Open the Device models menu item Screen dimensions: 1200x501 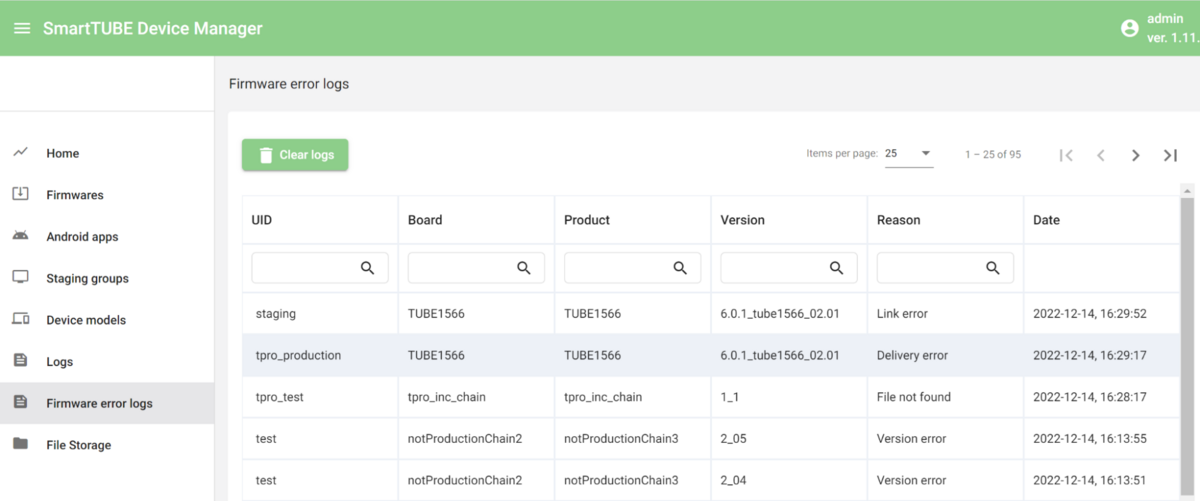point(107,320)
